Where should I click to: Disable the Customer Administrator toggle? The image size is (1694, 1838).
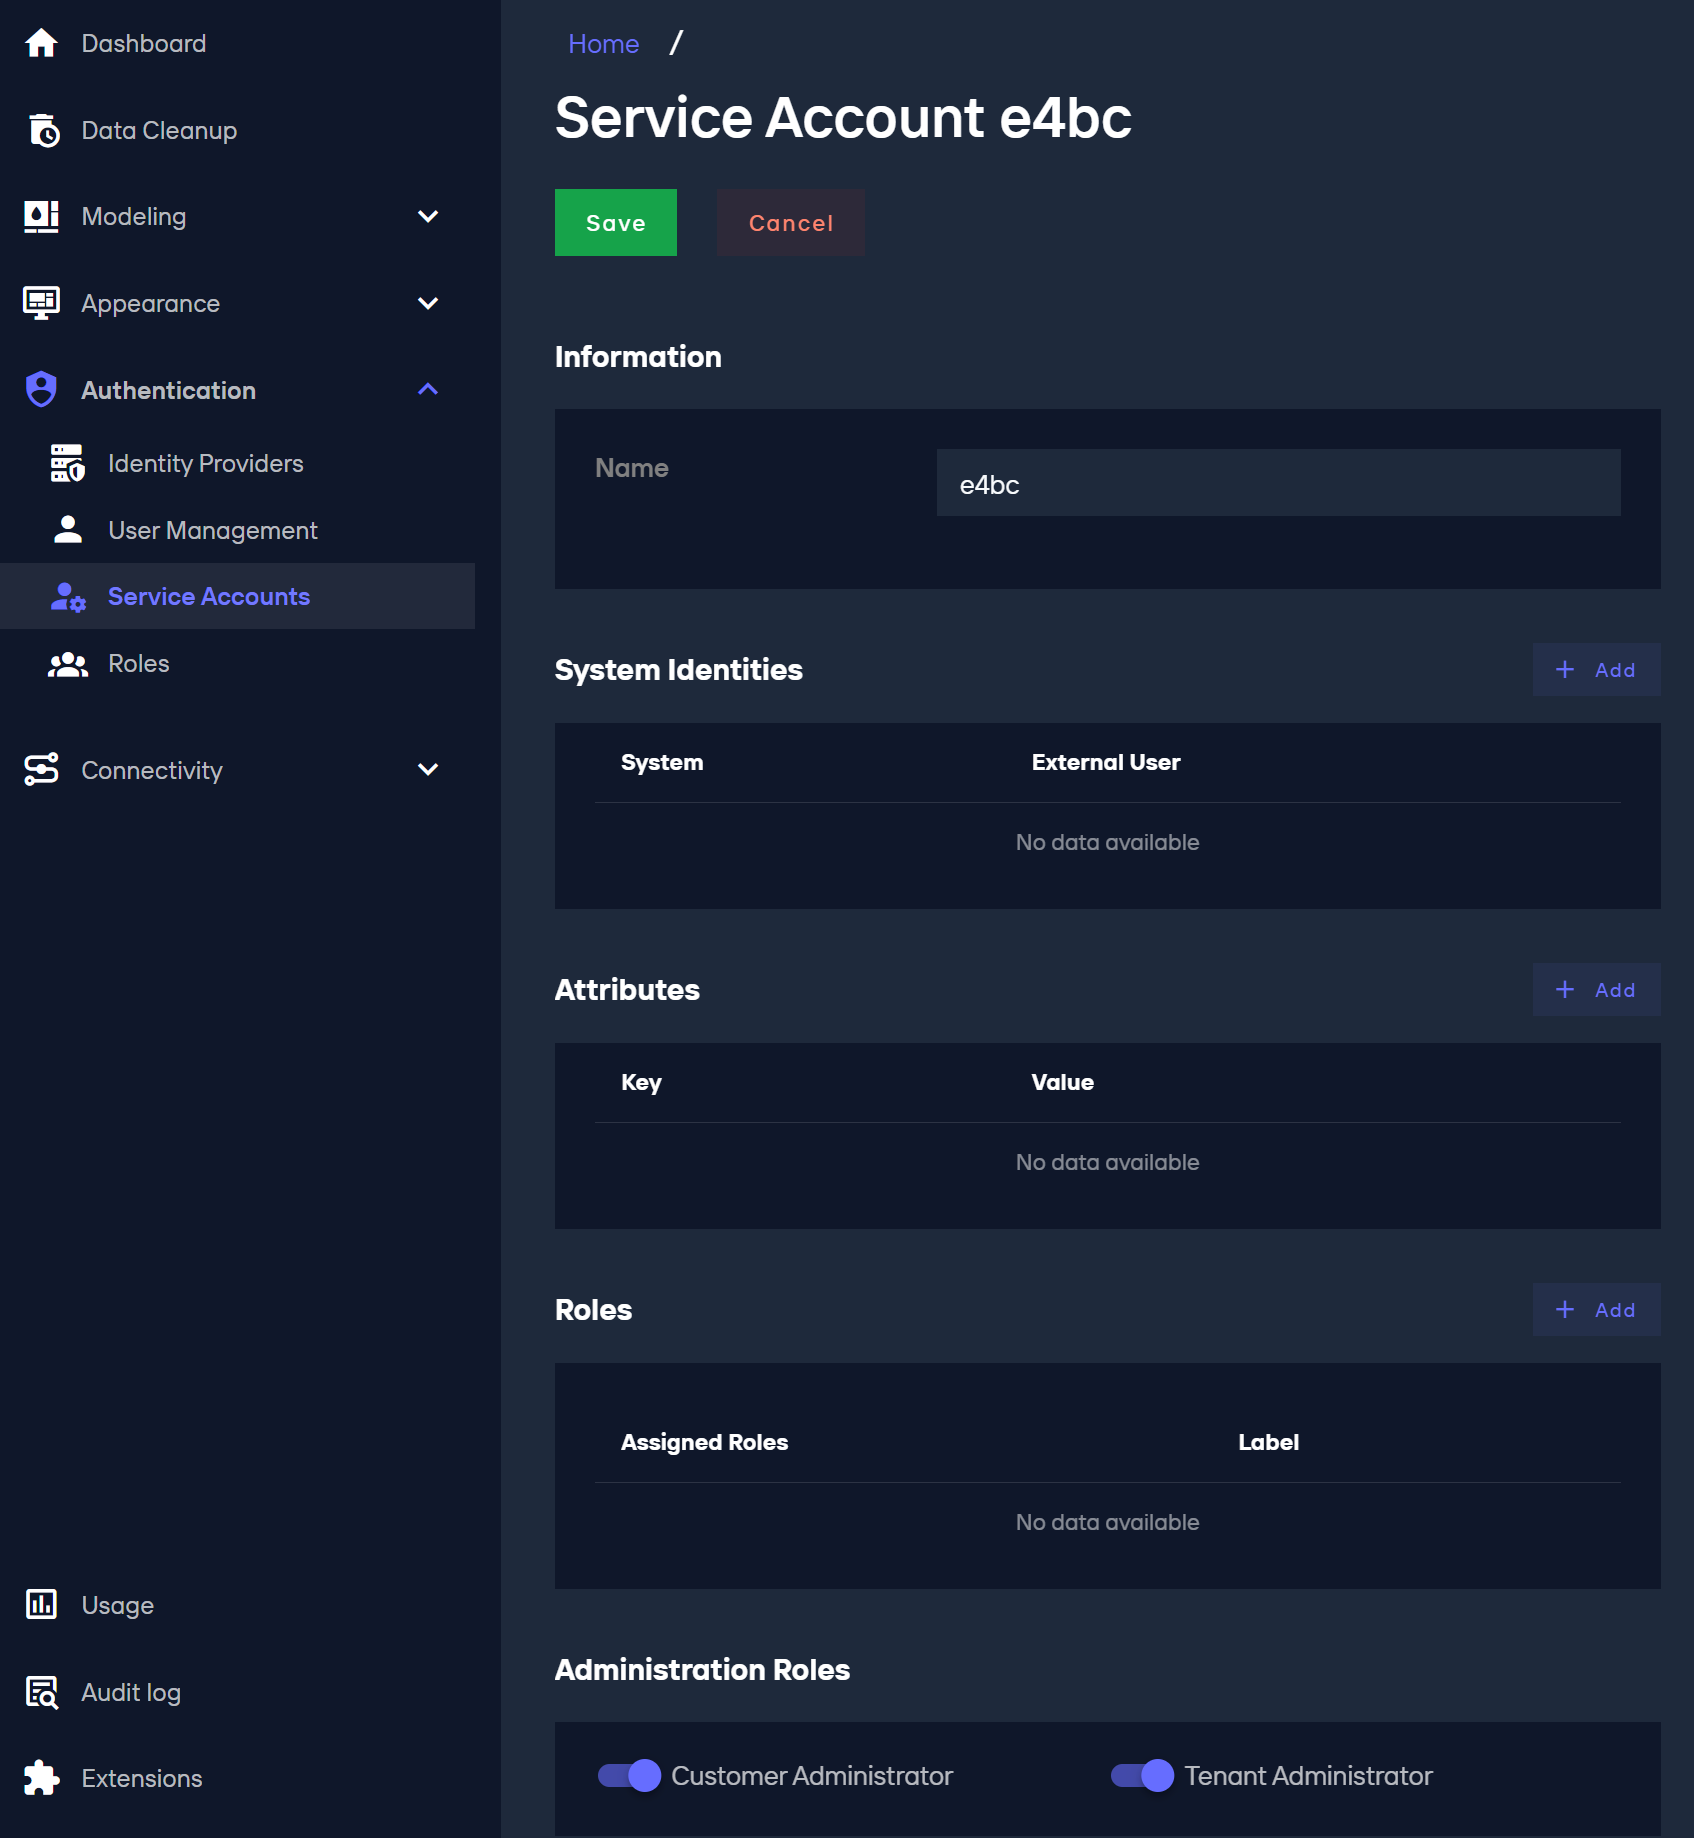tap(629, 1776)
